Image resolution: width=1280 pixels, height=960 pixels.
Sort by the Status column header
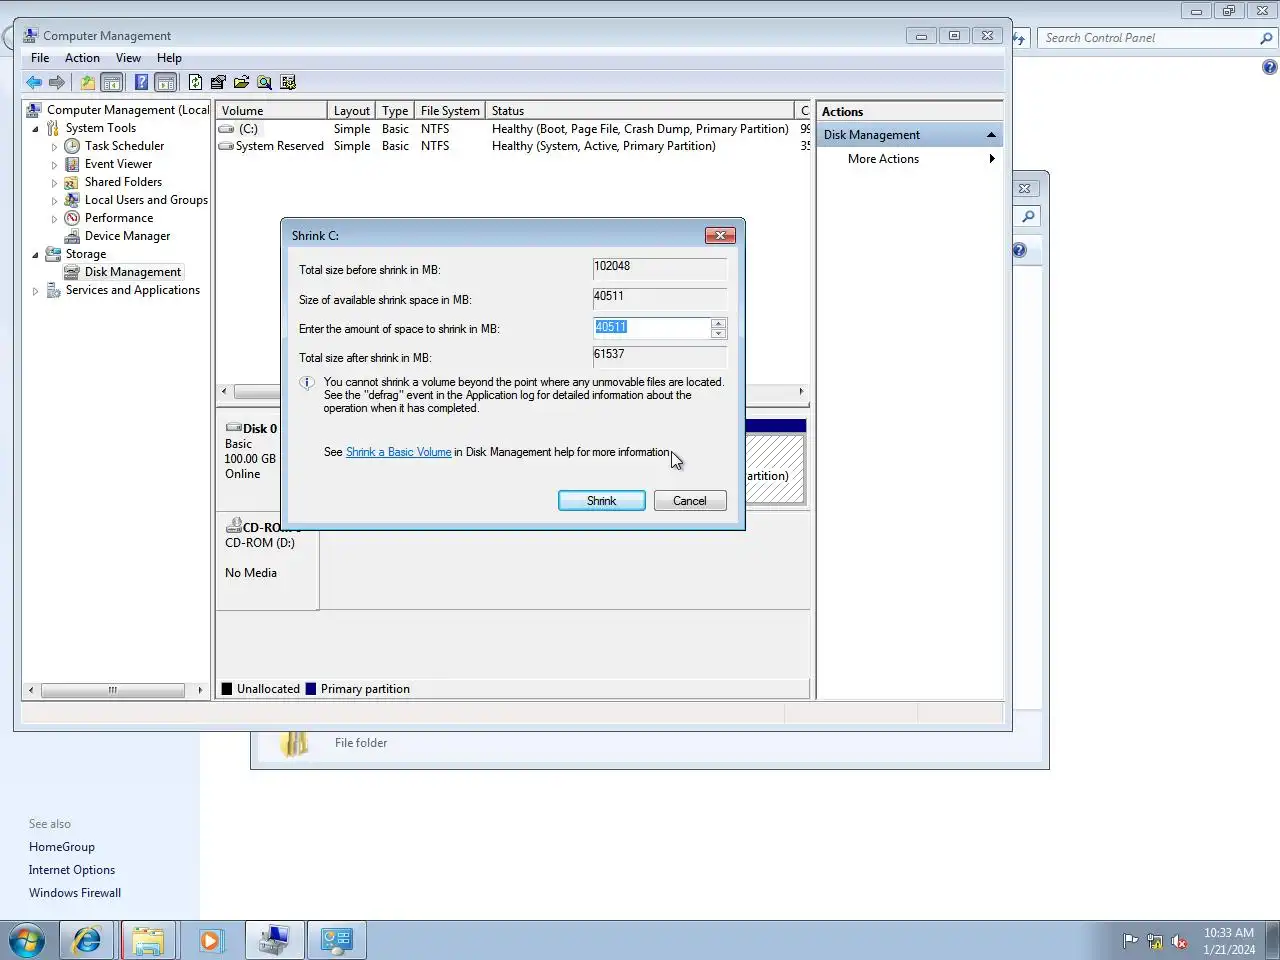pos(640,111)
